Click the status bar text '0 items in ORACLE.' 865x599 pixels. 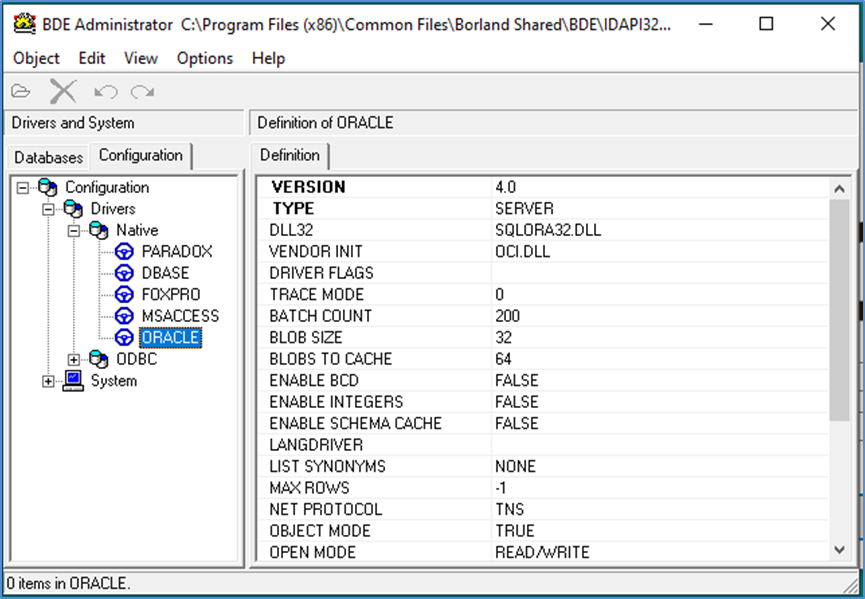68,584
